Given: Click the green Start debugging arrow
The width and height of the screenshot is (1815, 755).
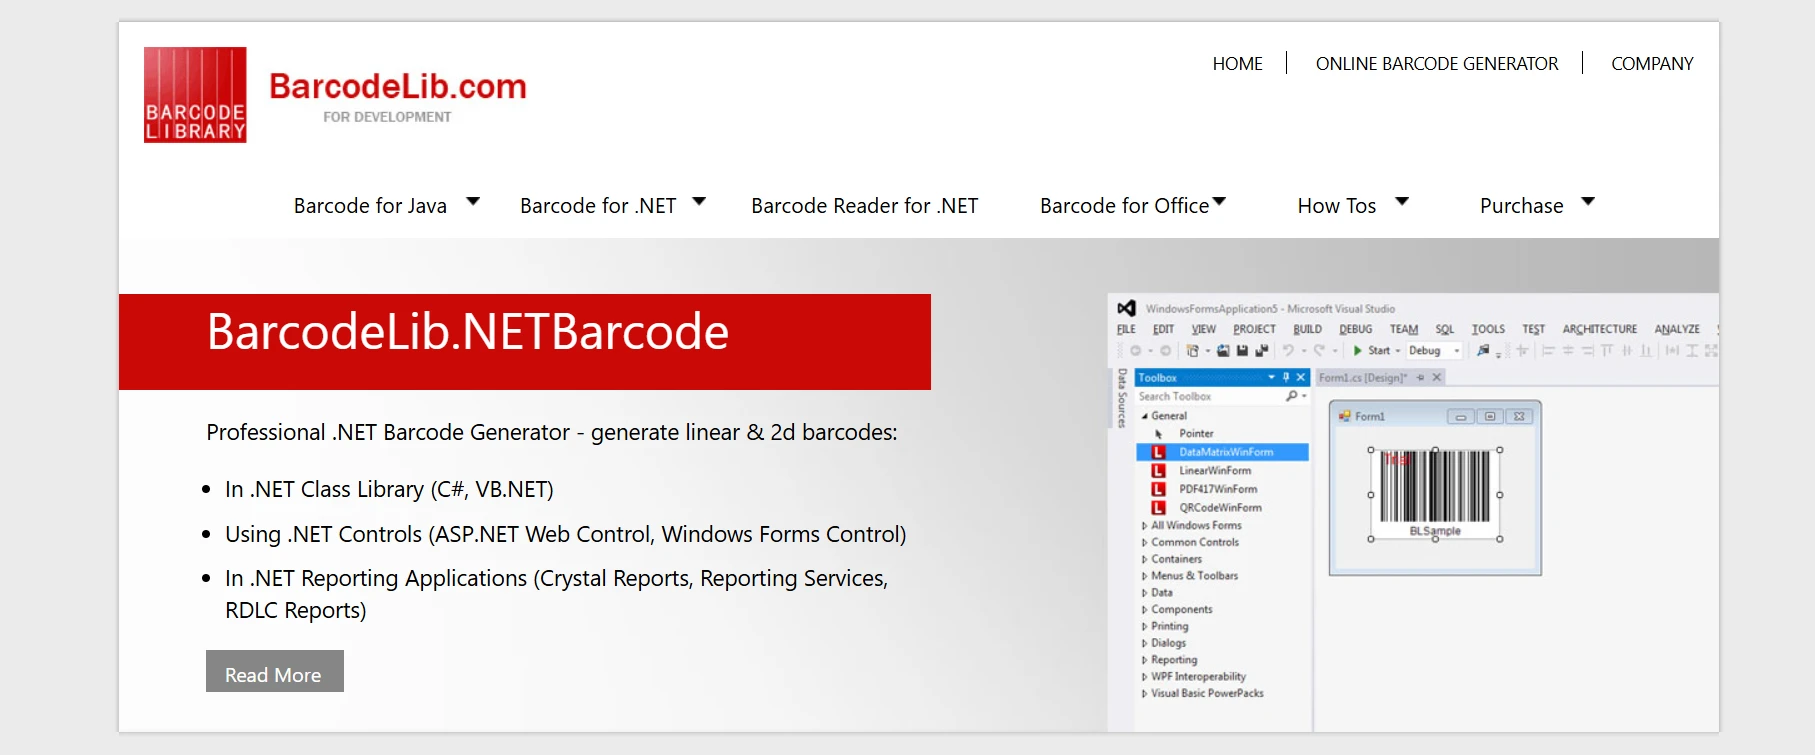Looking at the screenshot, I should pyautogui.click(x=1357, y=351).
